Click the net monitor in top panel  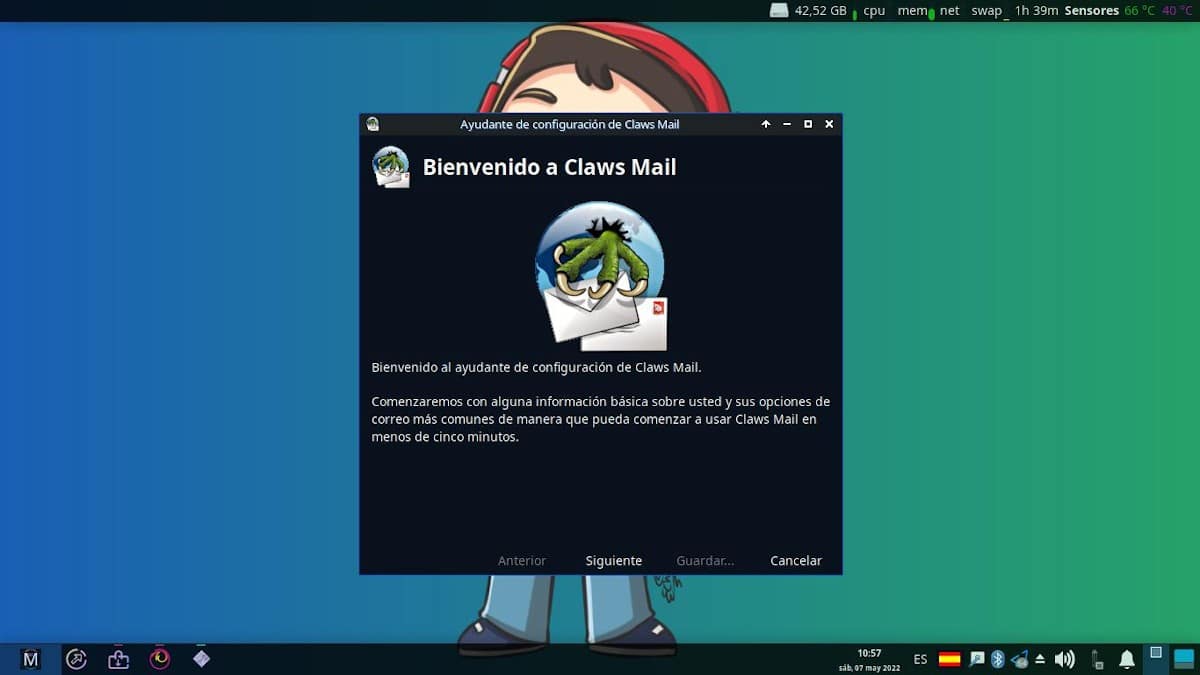coord(949,11)
